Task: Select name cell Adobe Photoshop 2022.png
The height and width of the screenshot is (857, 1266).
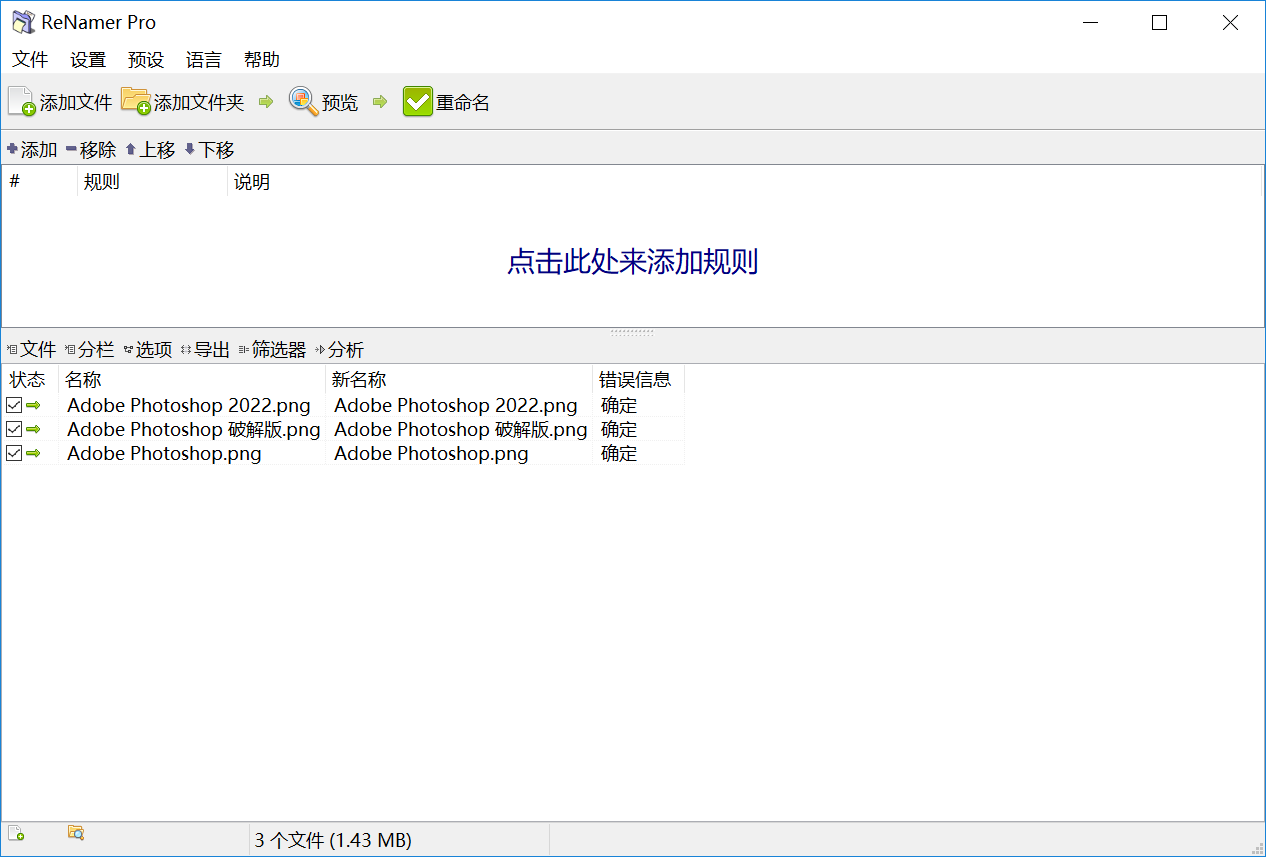Action: pos(189,405)
